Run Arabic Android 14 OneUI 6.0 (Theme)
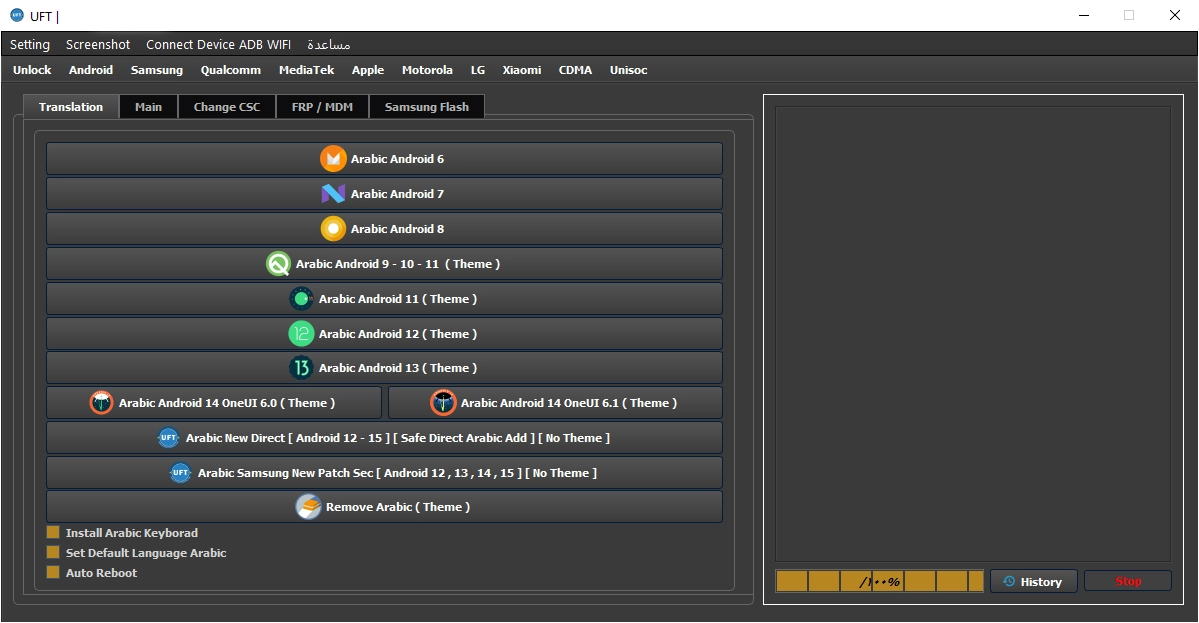The width and height of the screenshot is (1199, 623). point(214,403)
